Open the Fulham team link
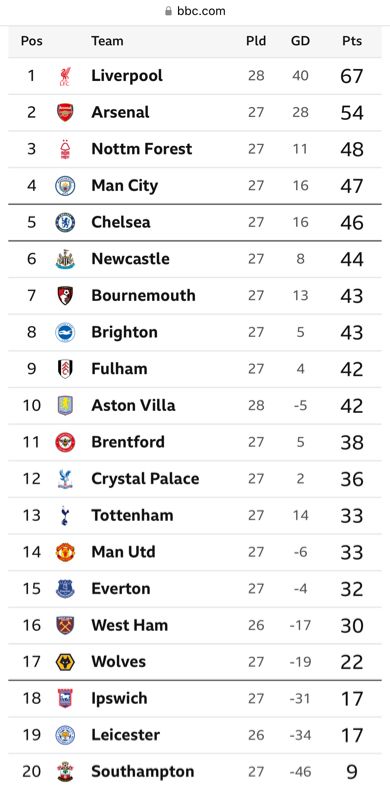This screenshot has width=390, height=786. [x=119, y=369]
